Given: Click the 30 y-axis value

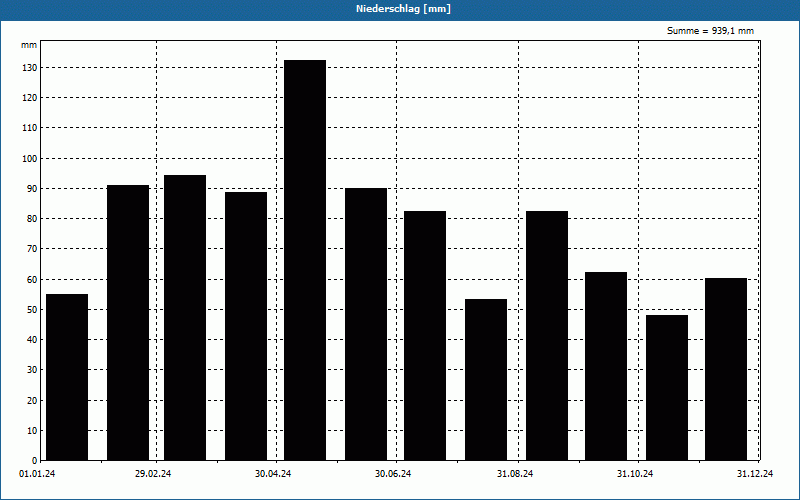Looking at the screenshot, I should 32,370.
